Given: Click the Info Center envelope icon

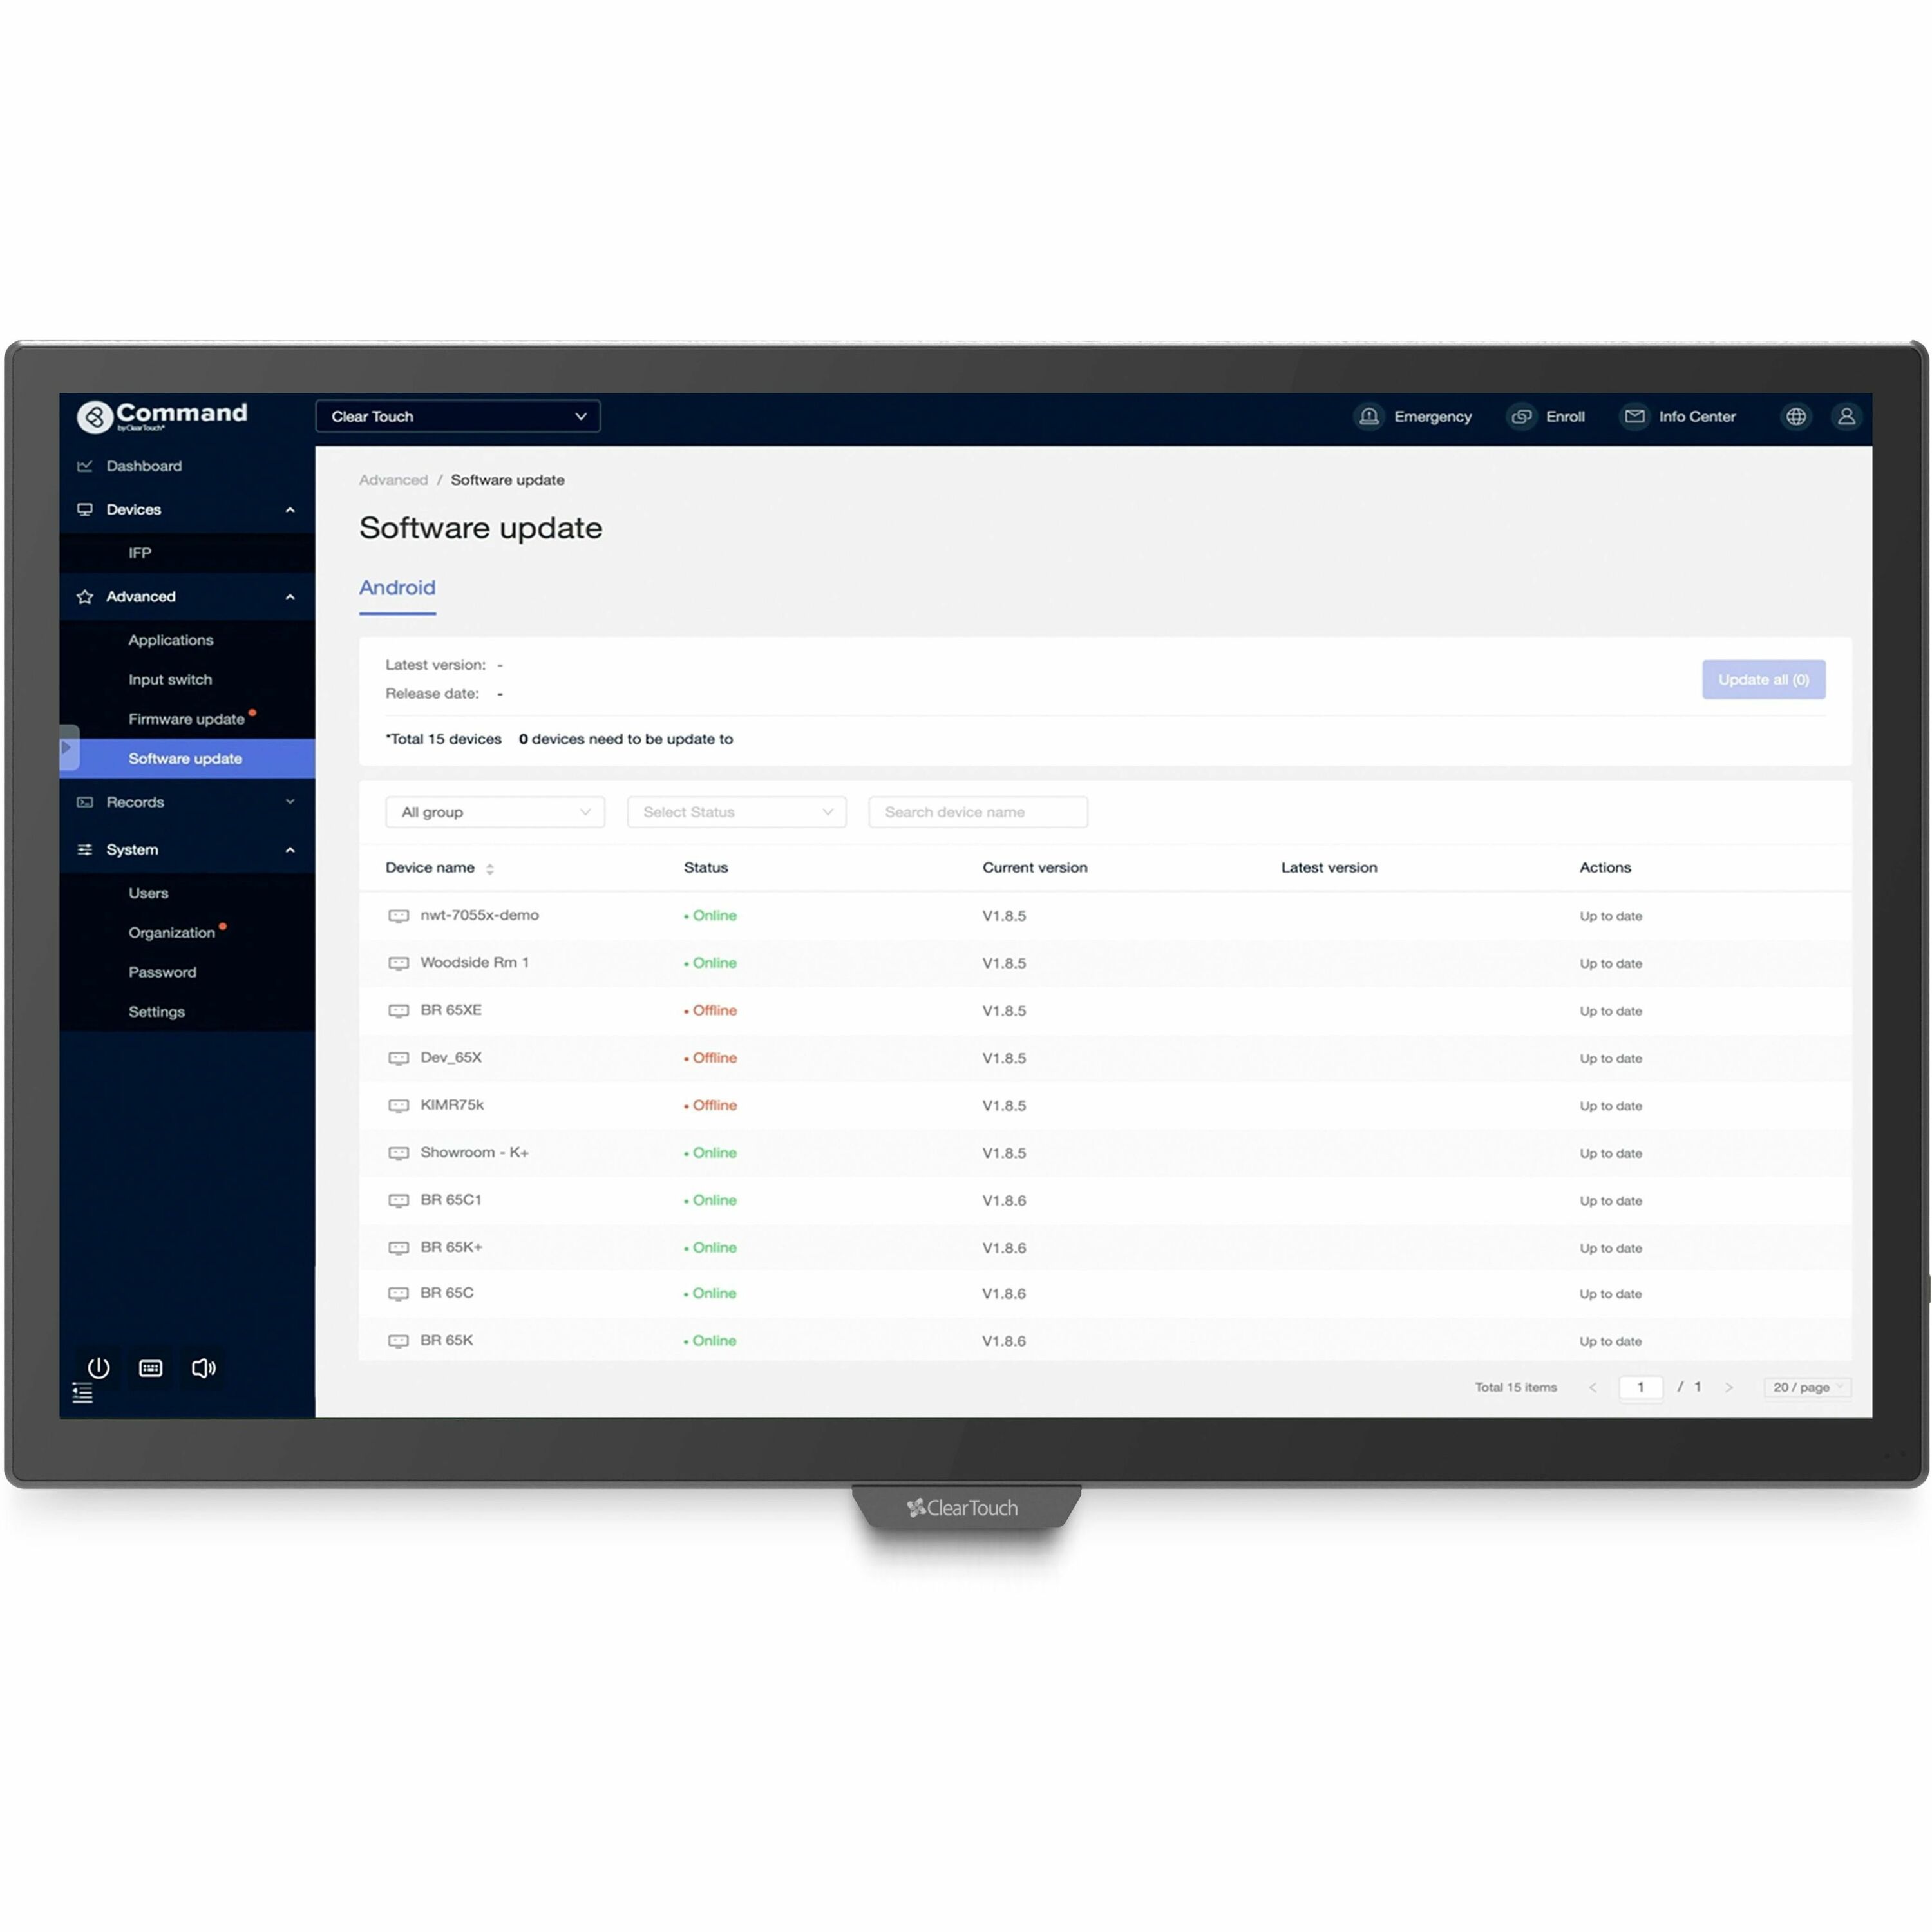Looking at the screenshot, I should tap(1634, 417).
